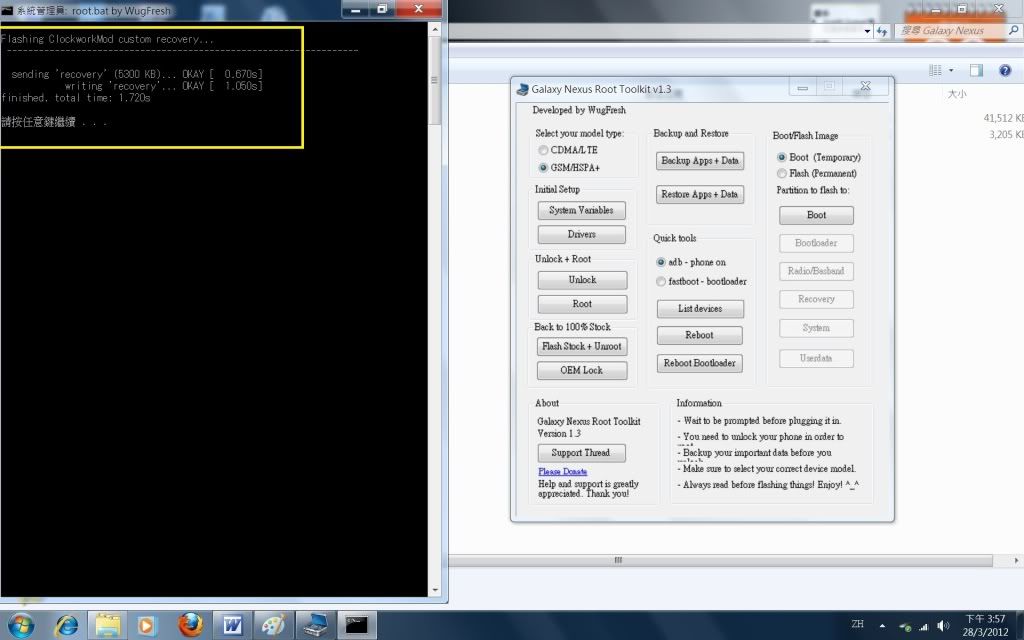Click the OEM Lock button
This screenshot has height=640, width=1024.
pyautogui.click(x=582, y=370)
